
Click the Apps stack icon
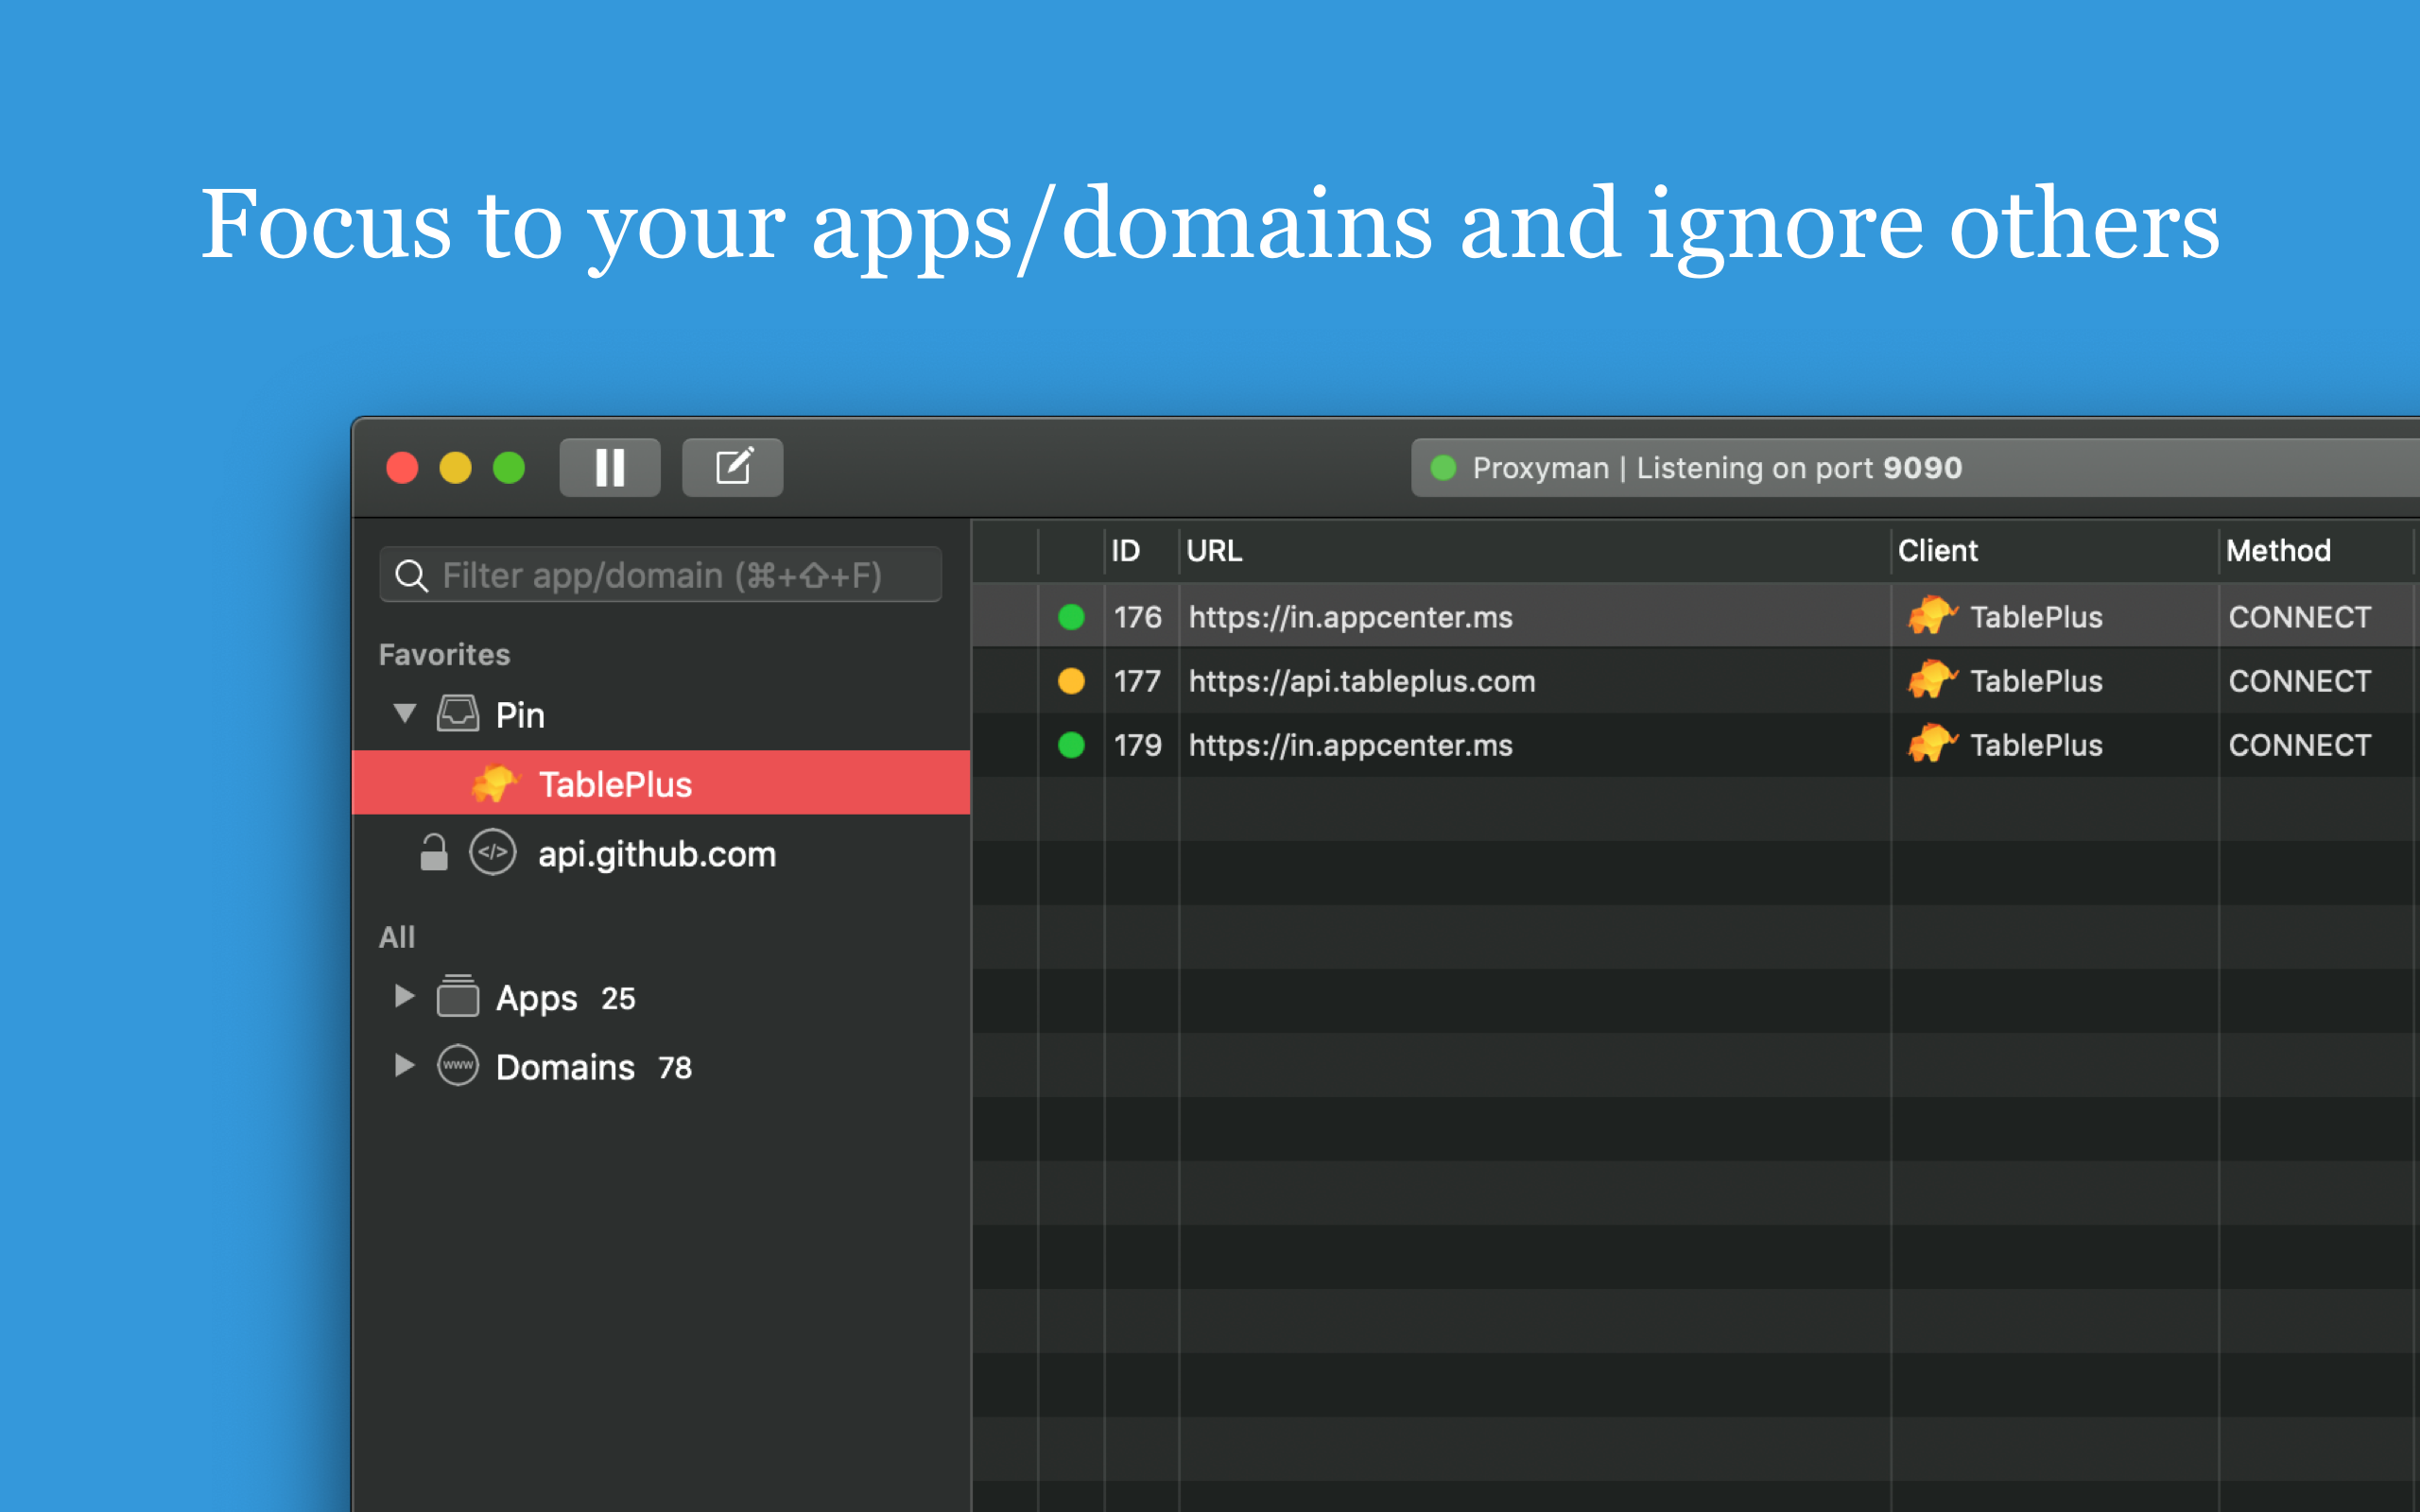coord(458,996)
